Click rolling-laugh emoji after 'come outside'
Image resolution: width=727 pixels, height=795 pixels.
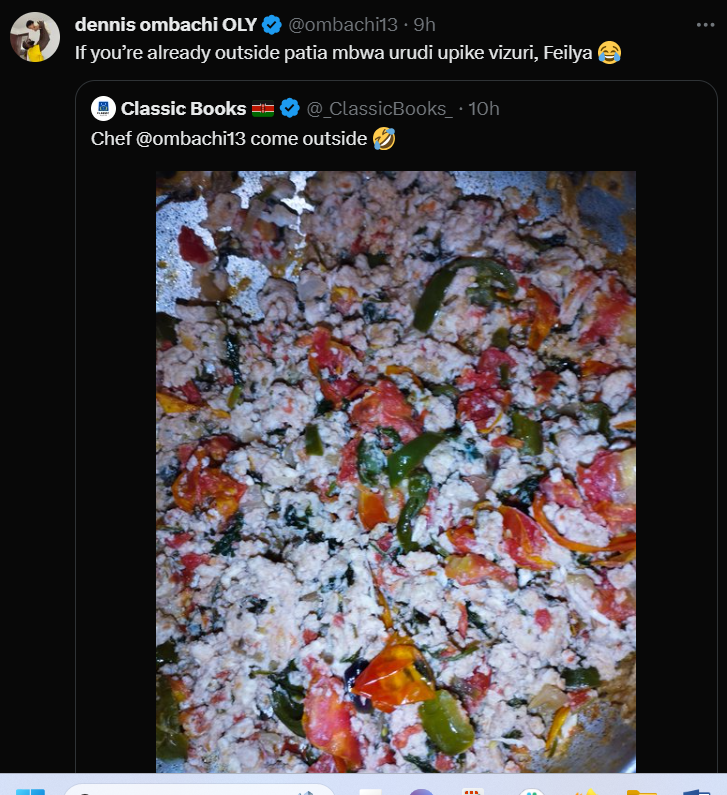(384, 138)
